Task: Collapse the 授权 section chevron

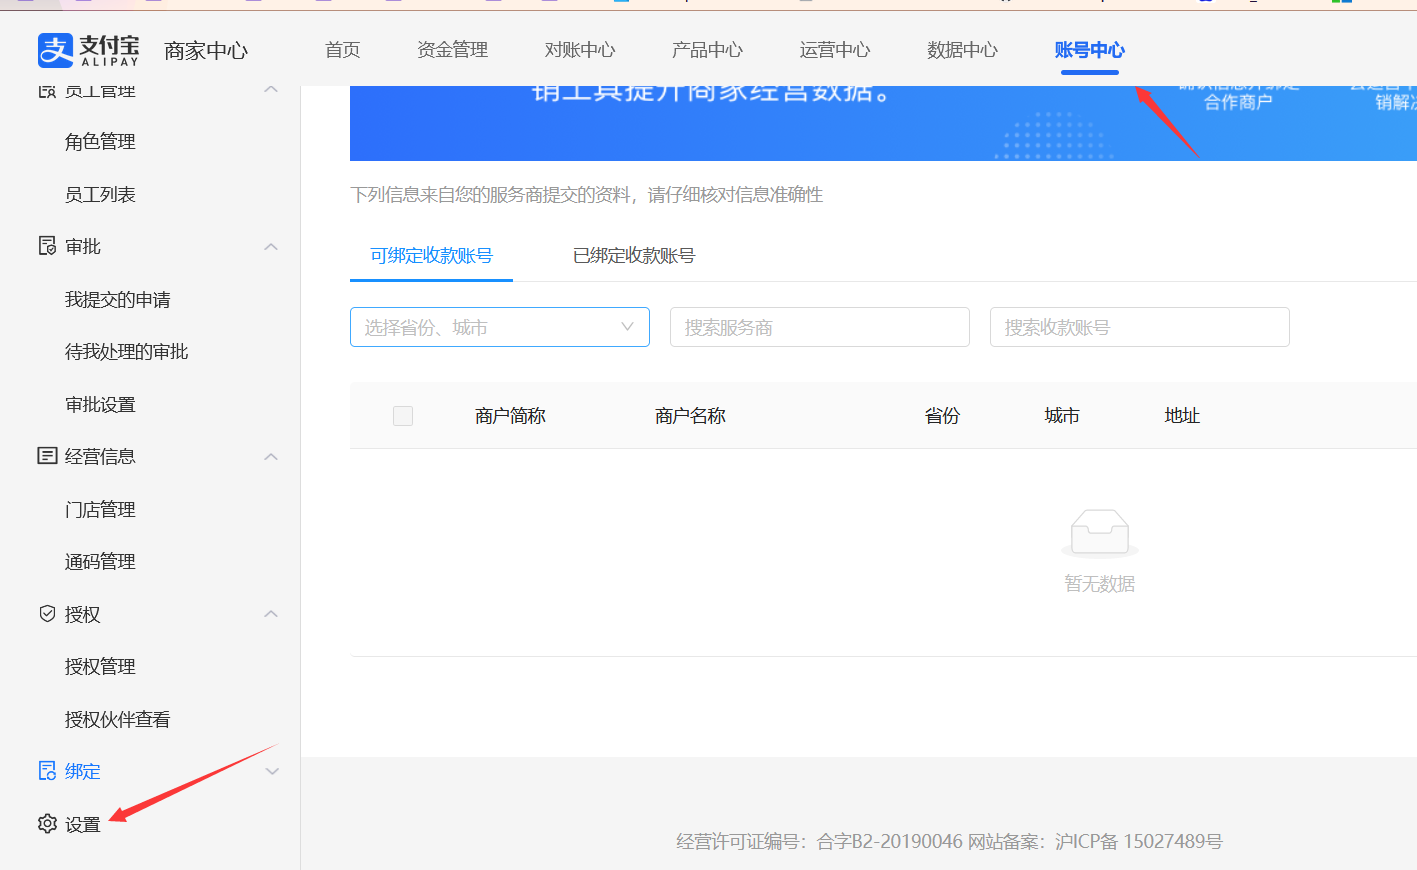Action: [271, 614]
